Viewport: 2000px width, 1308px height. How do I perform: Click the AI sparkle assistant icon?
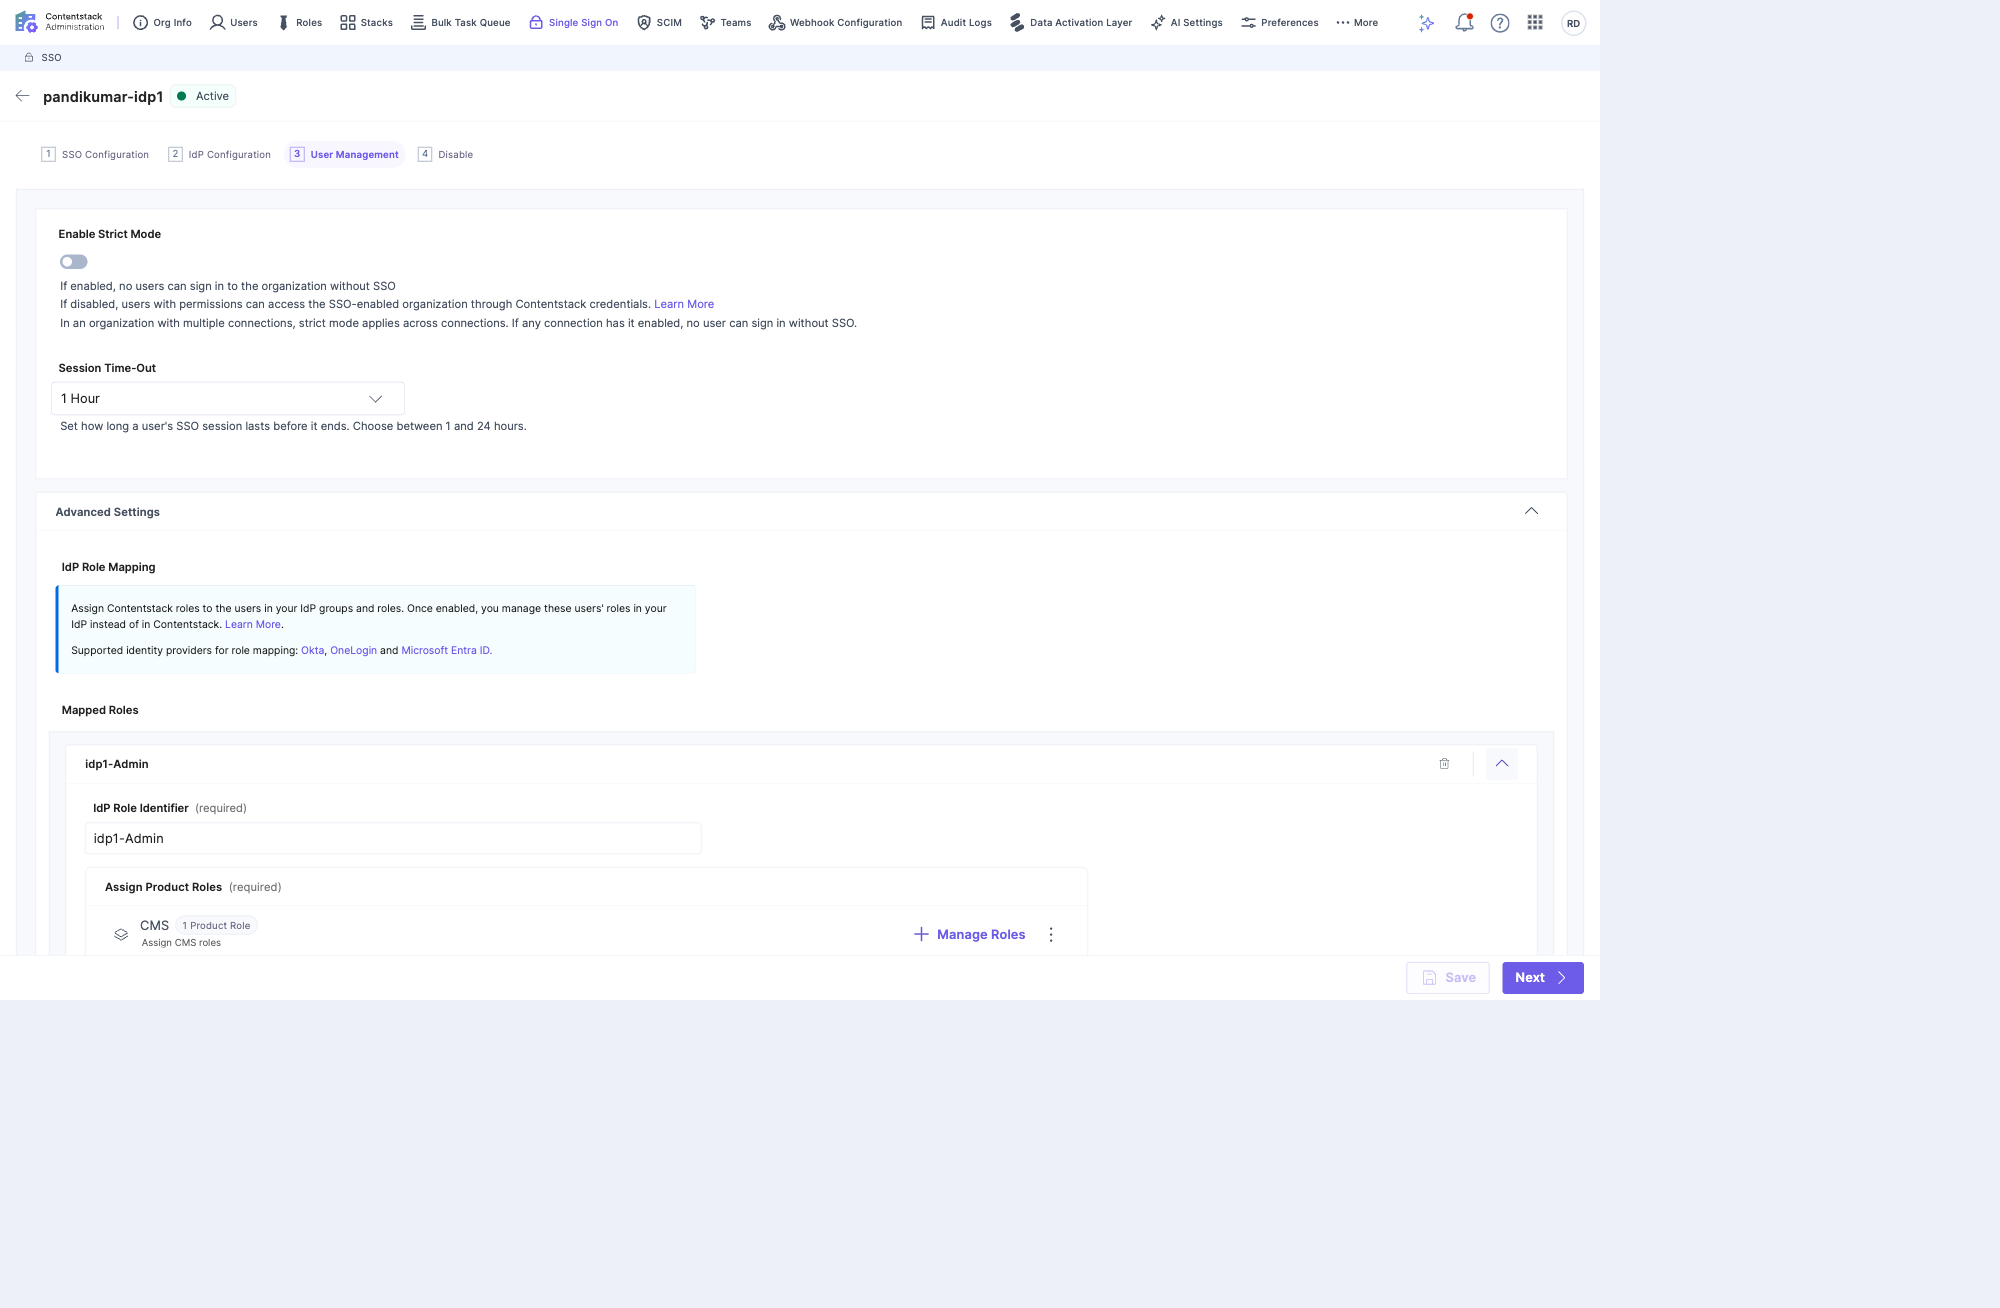(x=1427, y=23)
